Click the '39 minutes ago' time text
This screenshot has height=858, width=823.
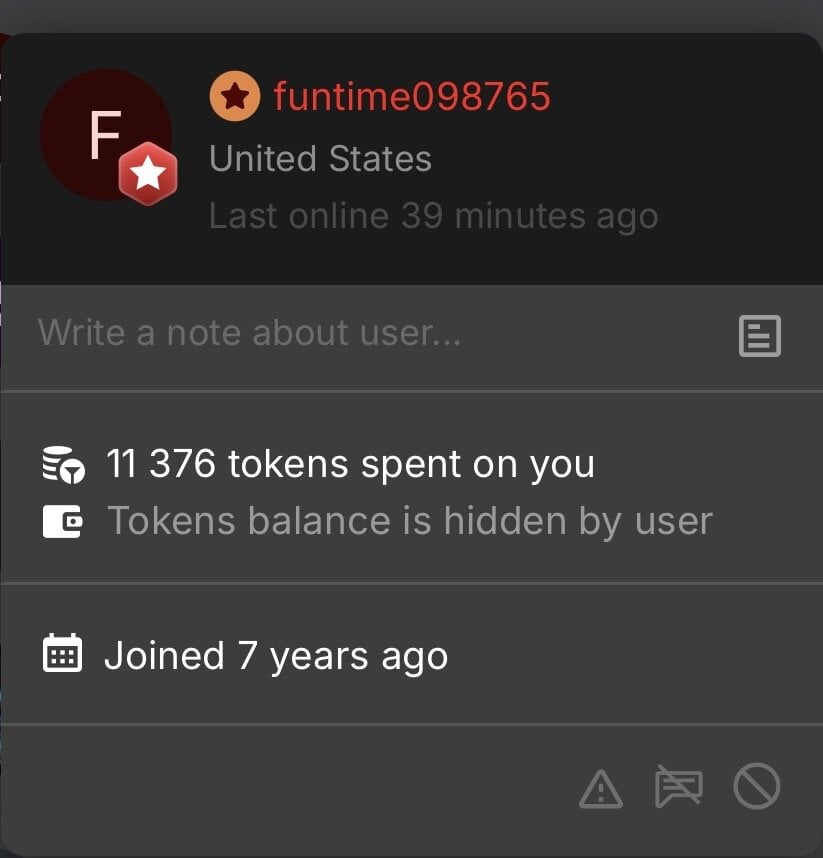point(529,216)
